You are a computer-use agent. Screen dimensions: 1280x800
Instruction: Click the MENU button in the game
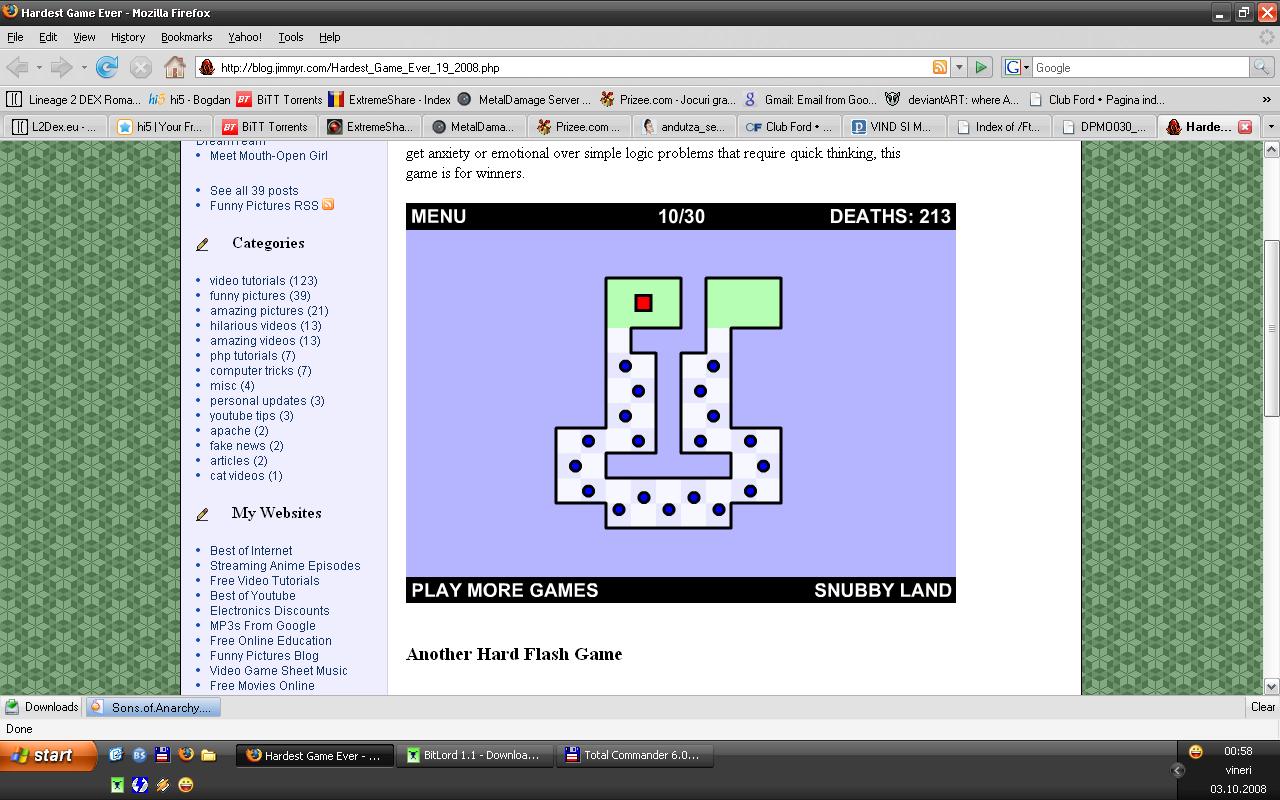point(438,217)
